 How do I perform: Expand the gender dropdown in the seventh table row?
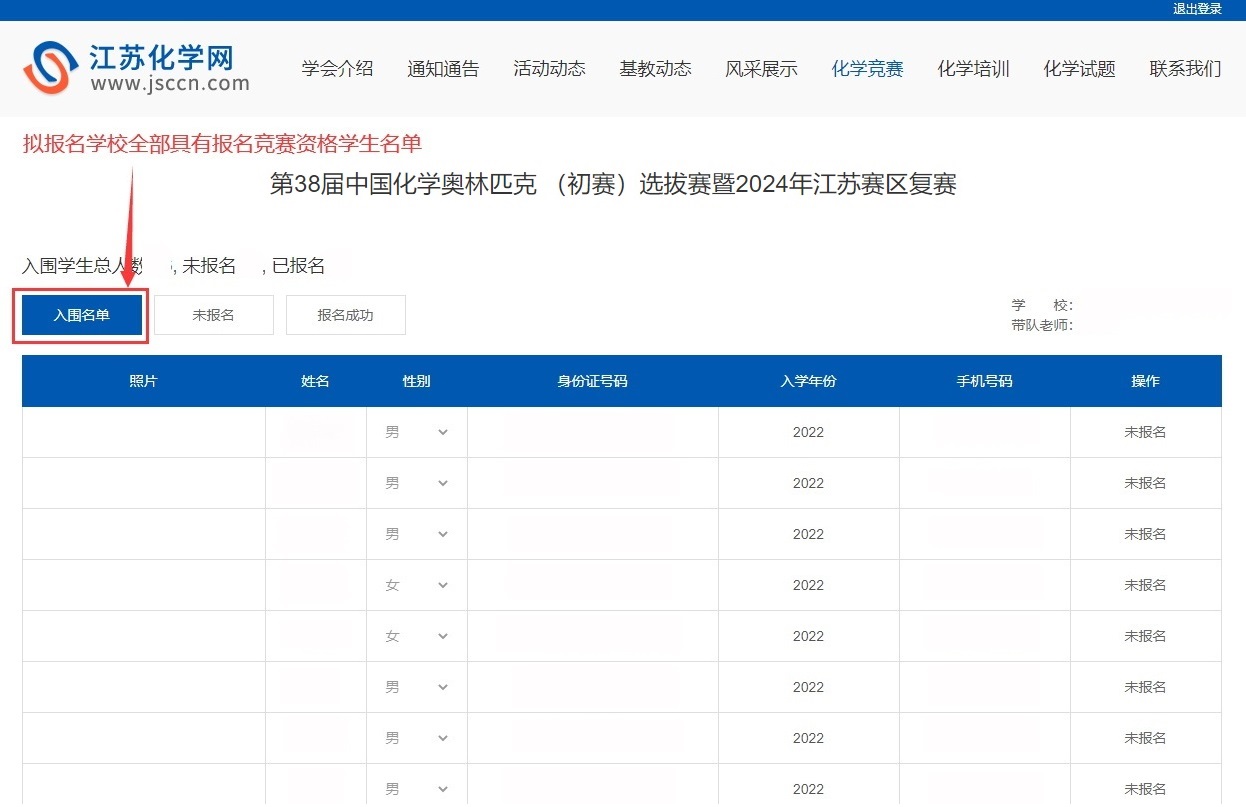coord(417,738)
